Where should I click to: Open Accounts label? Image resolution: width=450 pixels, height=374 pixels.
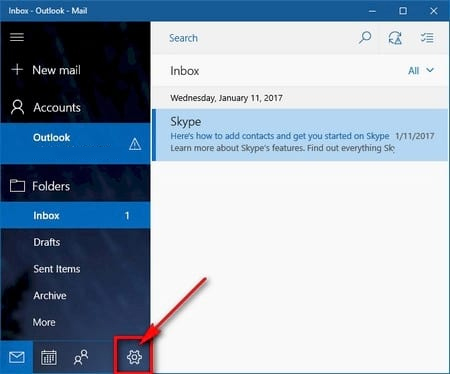coord(57,107)
